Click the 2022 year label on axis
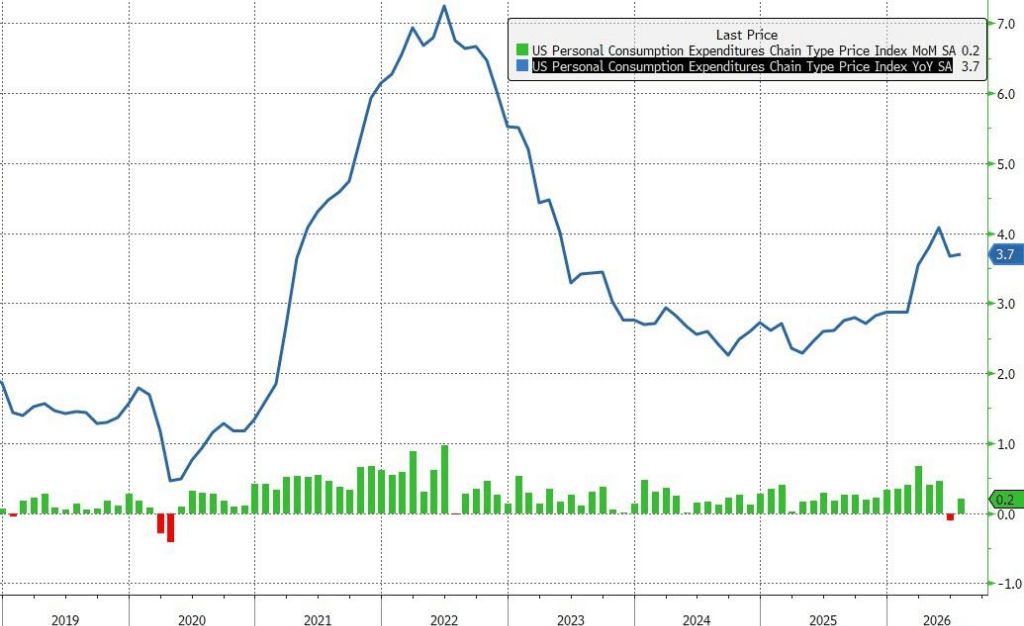This screenshot has height=626, width=1024. [x=444, y=619]
